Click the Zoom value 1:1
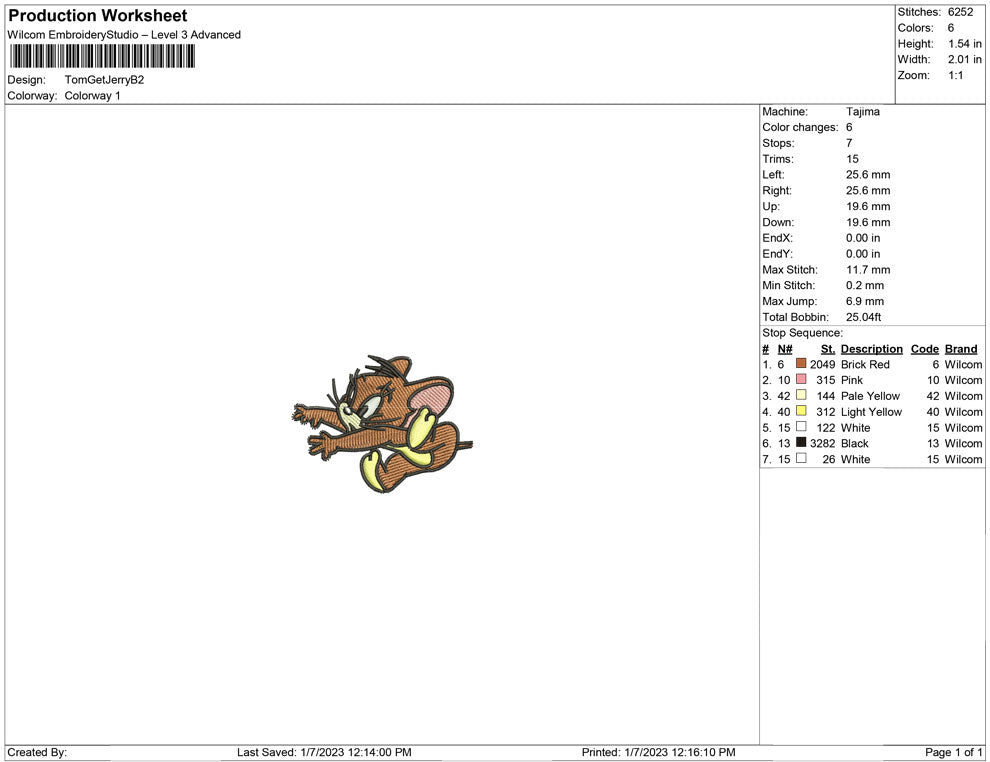The width and height of the screenshot is (990, 762). 955,75
